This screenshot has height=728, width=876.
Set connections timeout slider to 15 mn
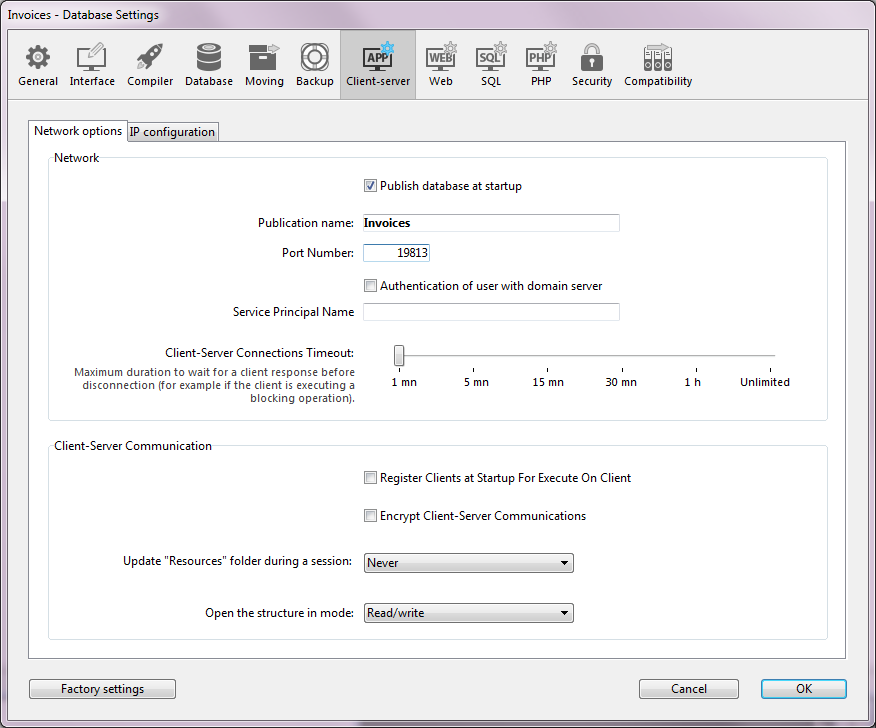point(548,355)
